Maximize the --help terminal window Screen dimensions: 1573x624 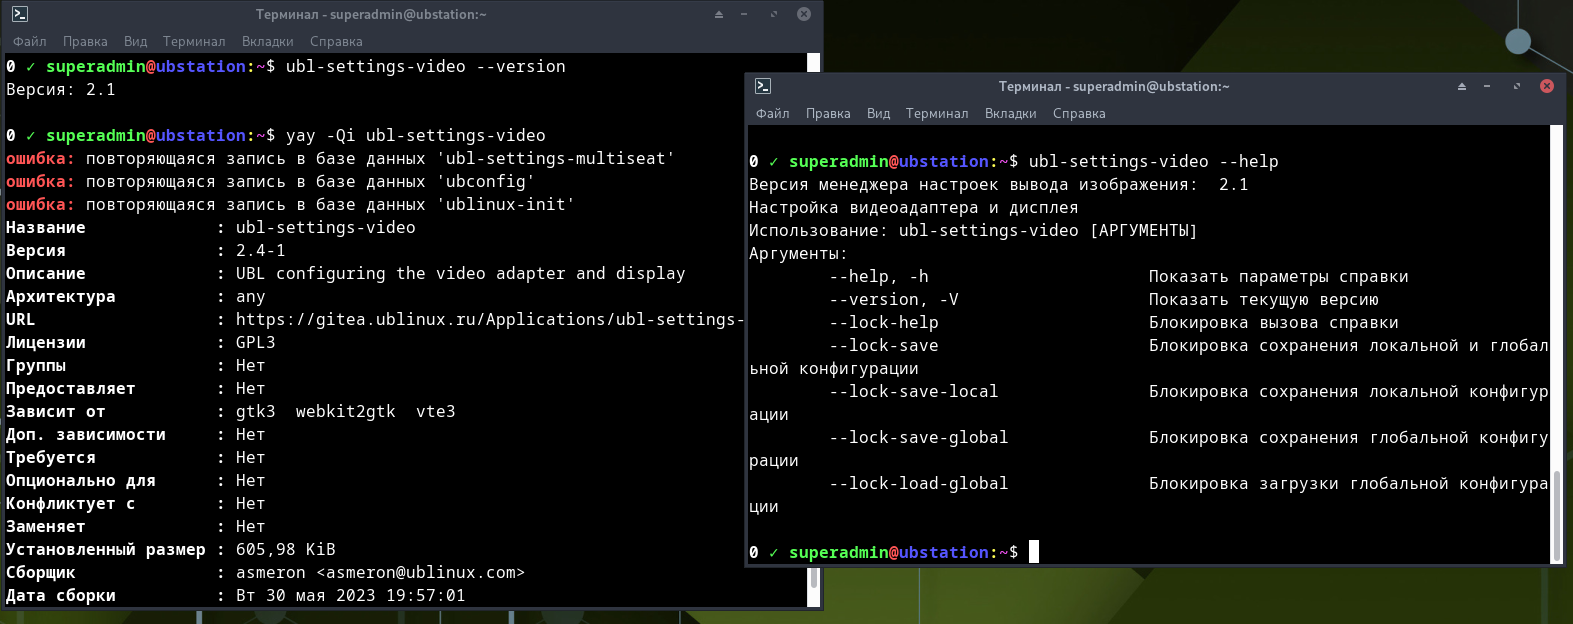pyautogui.click(x=1516, y=86)
